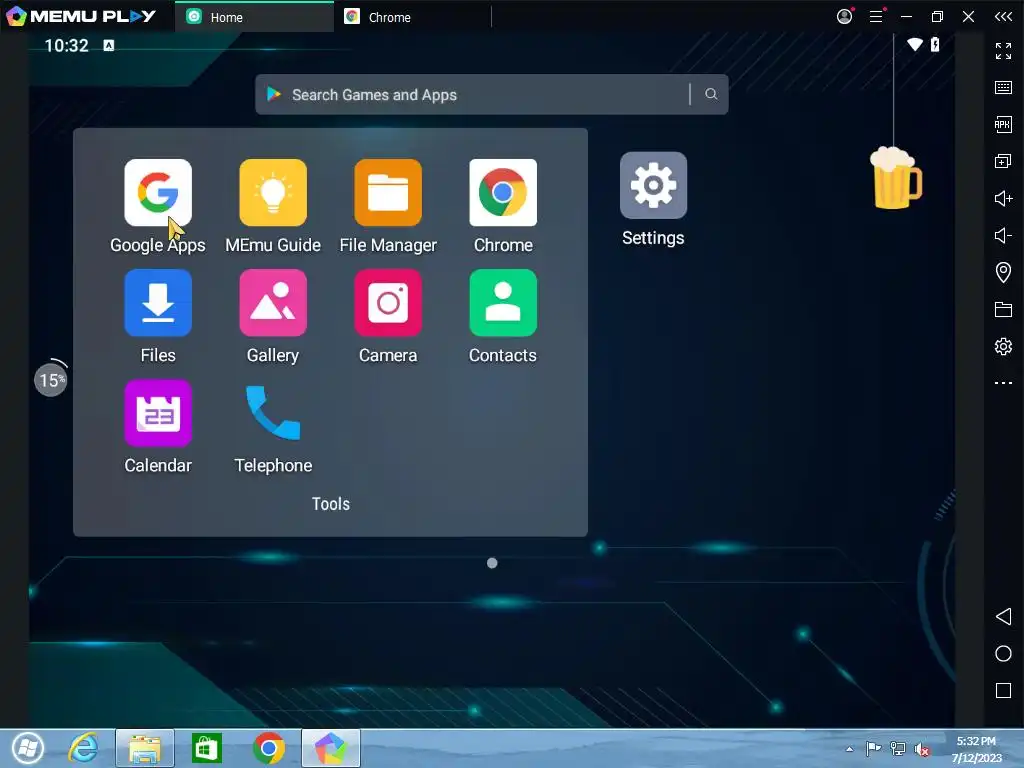Screen dimensions: 1024x768
Task: Open Windows Explorer from taskbar
Action: [x=145, y=748]
